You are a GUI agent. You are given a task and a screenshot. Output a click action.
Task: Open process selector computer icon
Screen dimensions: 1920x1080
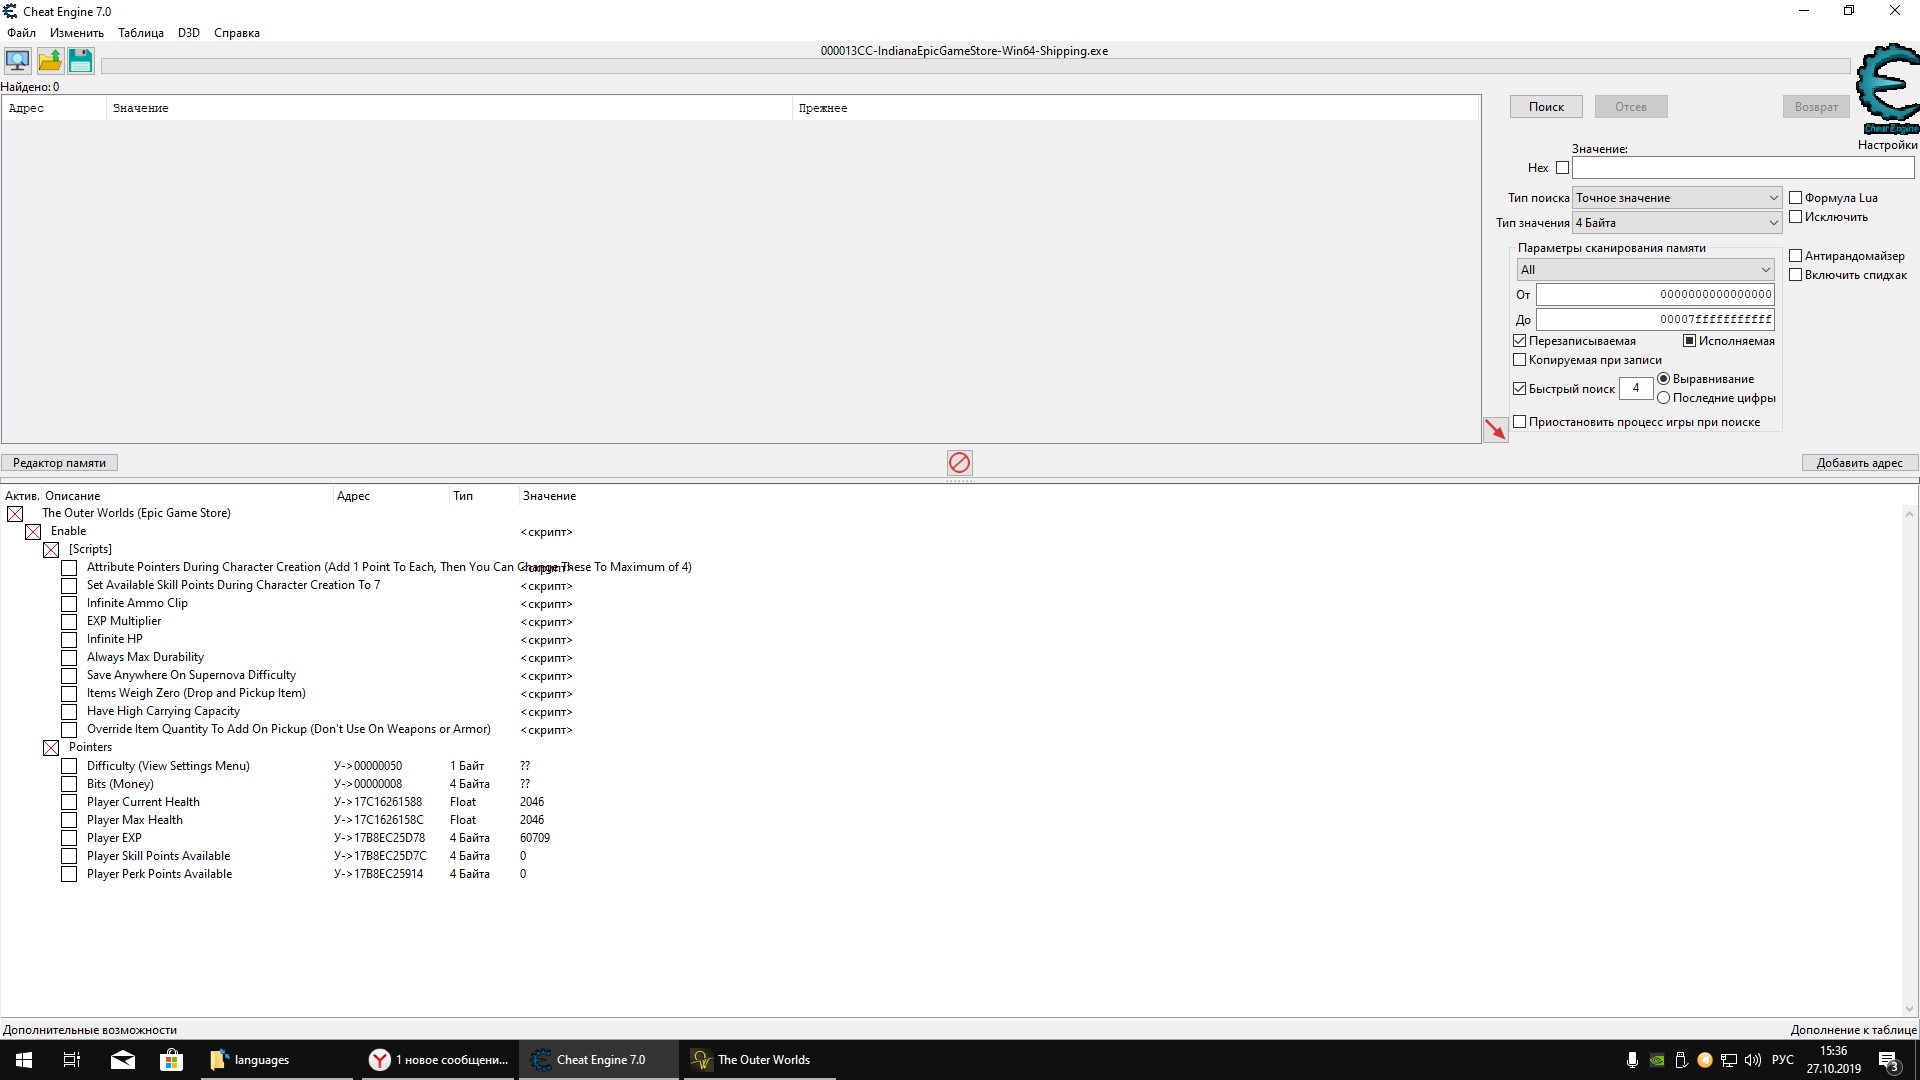[x=18, y=61]
